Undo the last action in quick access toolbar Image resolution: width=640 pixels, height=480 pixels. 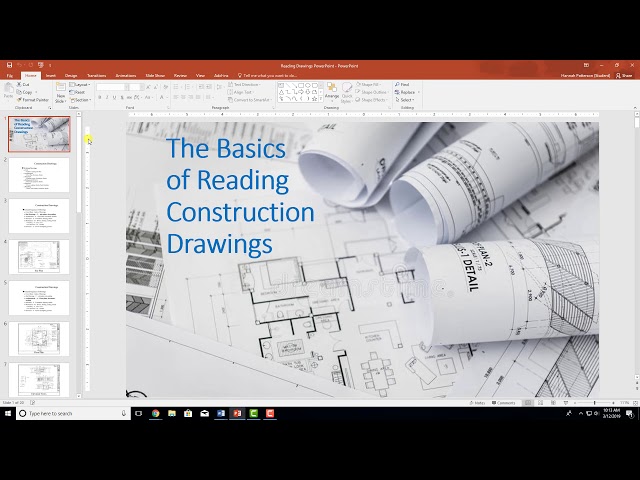pos(19,65)
